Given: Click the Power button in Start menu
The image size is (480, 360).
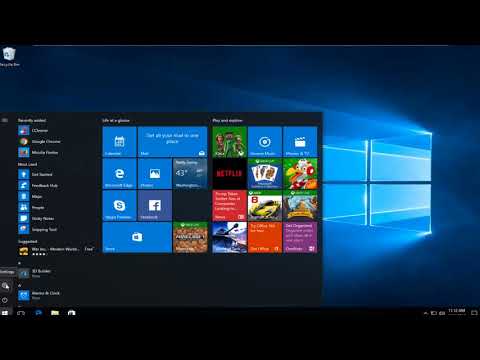Looking at the screenshot, I should coord(5,300).
